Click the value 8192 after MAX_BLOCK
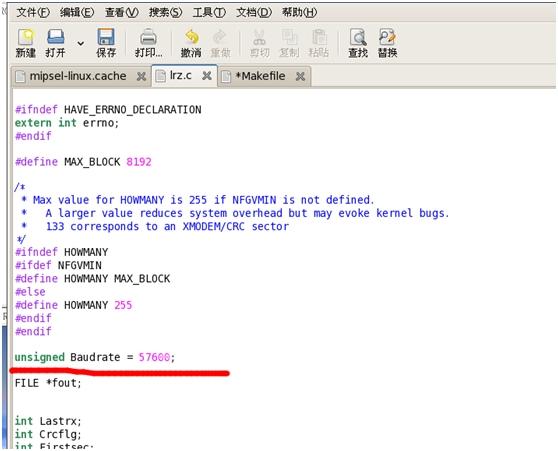 click(x=139, y=162)
